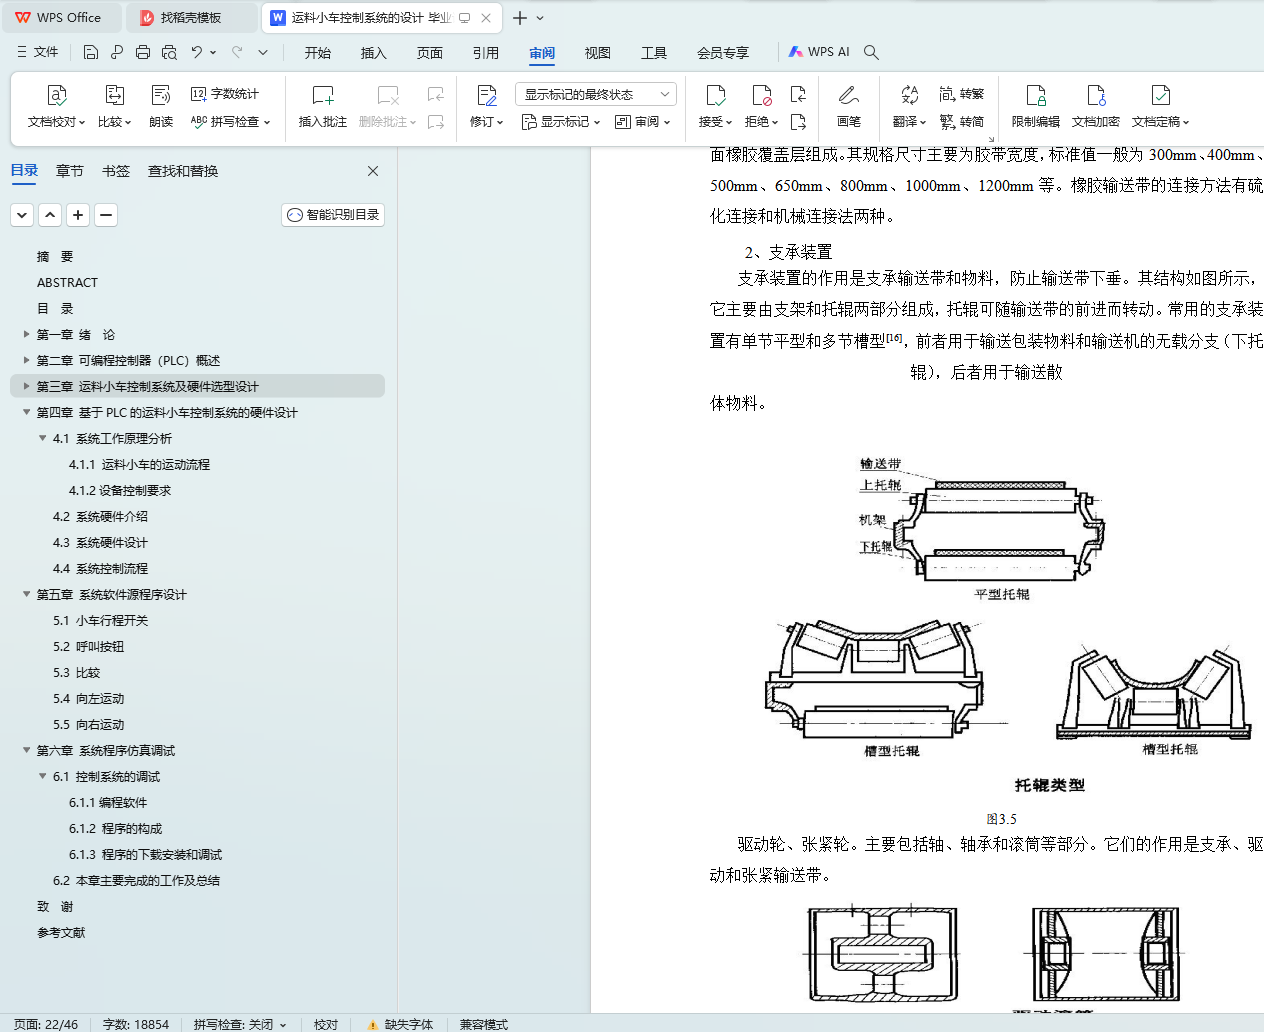Open the search magnifier next to WPS AI

click(x=871, y=52)
